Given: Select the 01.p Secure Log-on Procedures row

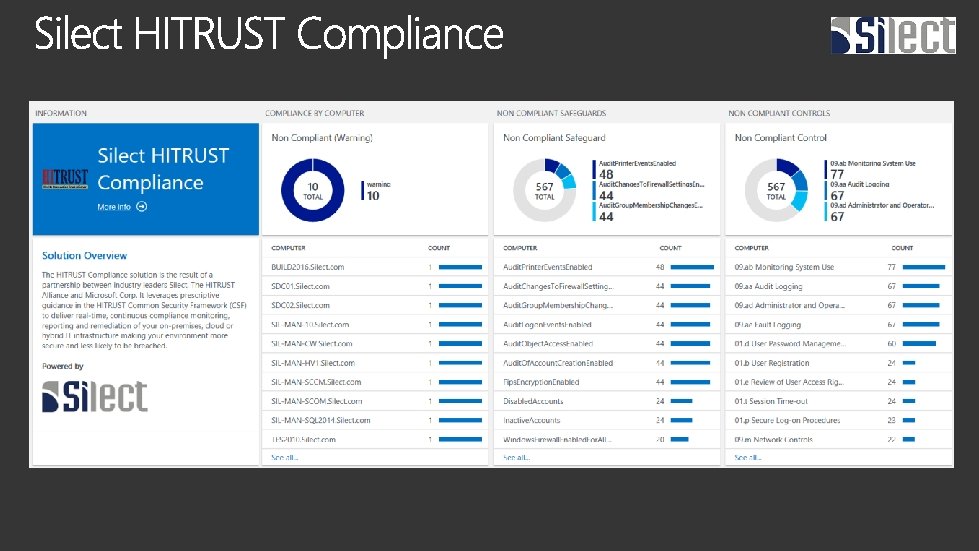Looking at the screenshot, I should (839, 420).
